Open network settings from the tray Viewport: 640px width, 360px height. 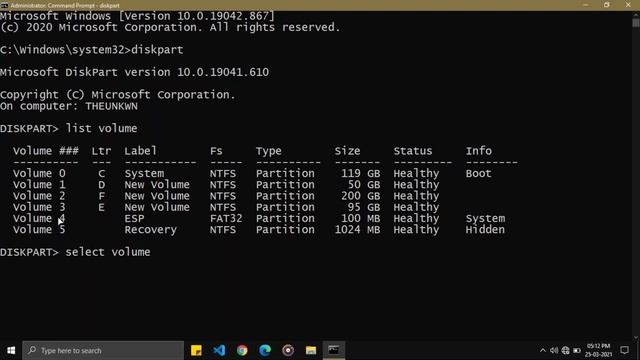coord(565,351)
